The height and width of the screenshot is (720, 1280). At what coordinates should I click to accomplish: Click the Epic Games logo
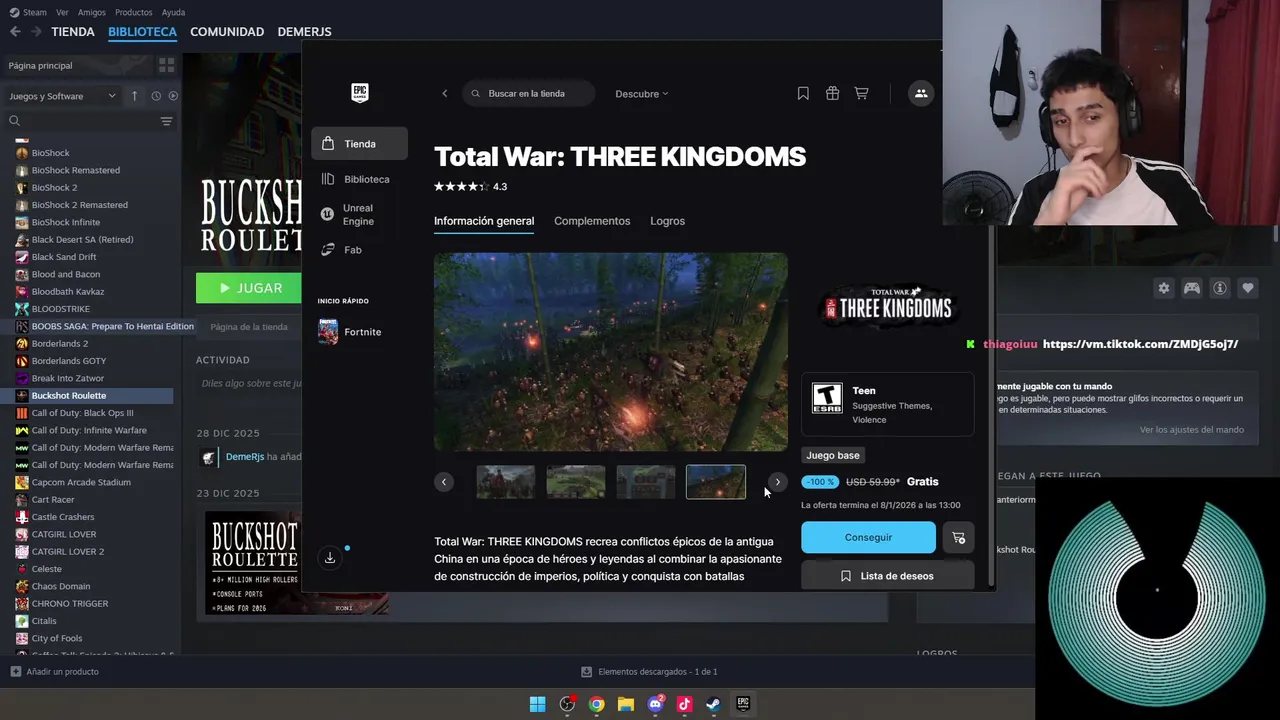(x=360, y=92)
